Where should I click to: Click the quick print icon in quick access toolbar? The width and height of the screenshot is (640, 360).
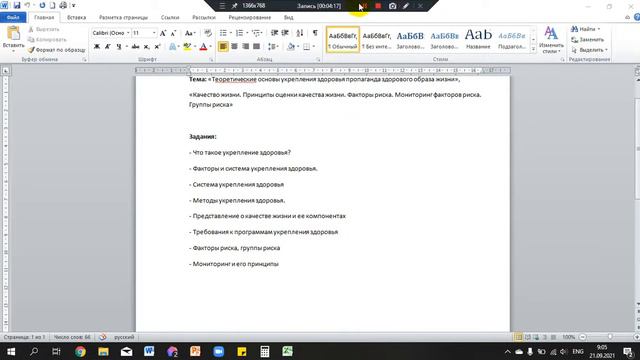point(63,6)
